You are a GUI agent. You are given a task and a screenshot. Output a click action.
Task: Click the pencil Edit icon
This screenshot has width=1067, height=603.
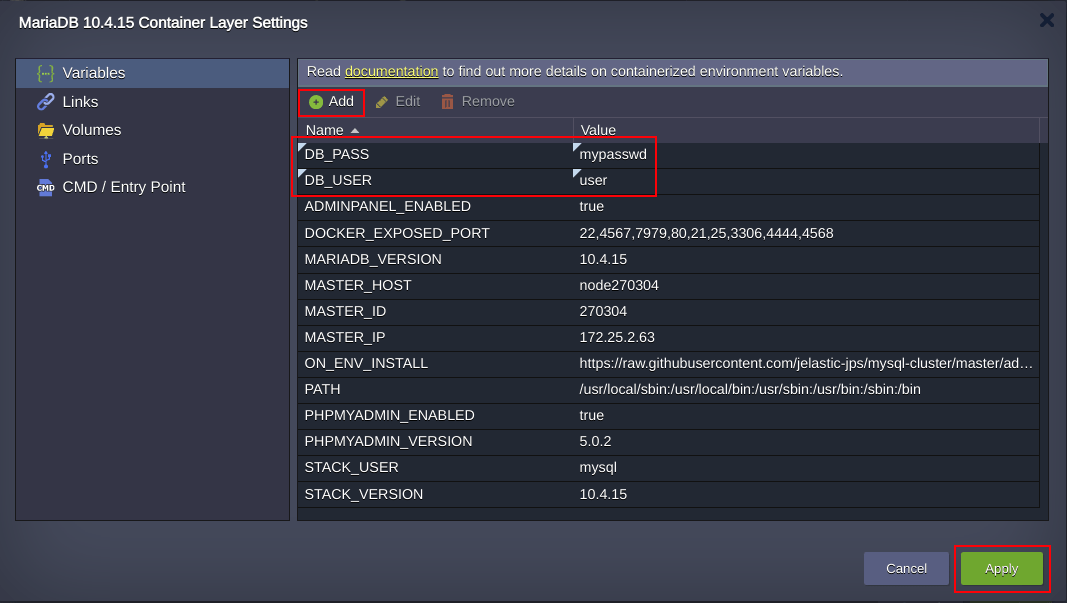[382, 102]
